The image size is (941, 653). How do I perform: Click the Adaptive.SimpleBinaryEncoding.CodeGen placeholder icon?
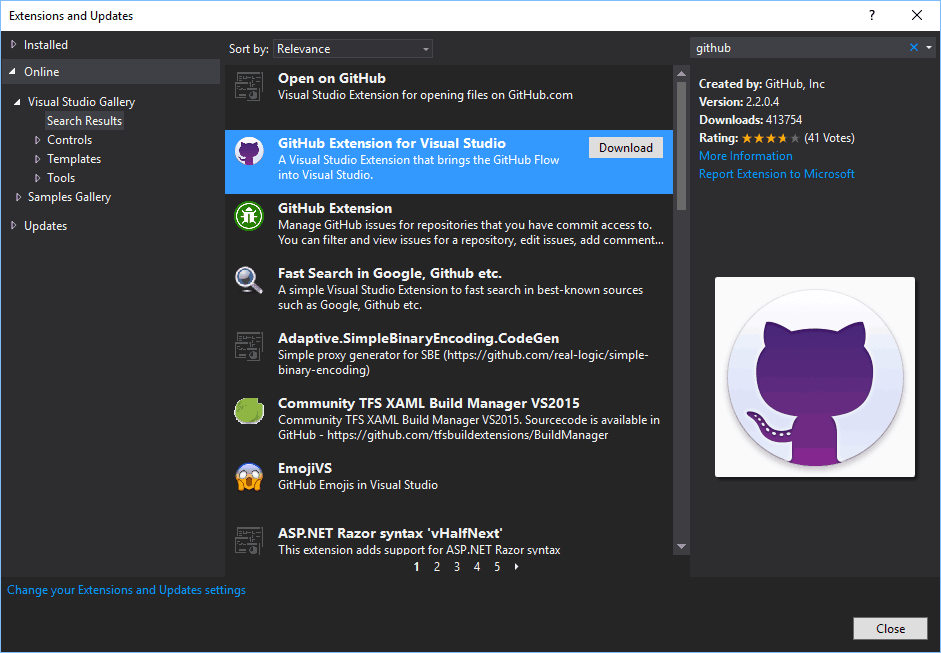tap(248, 346)
